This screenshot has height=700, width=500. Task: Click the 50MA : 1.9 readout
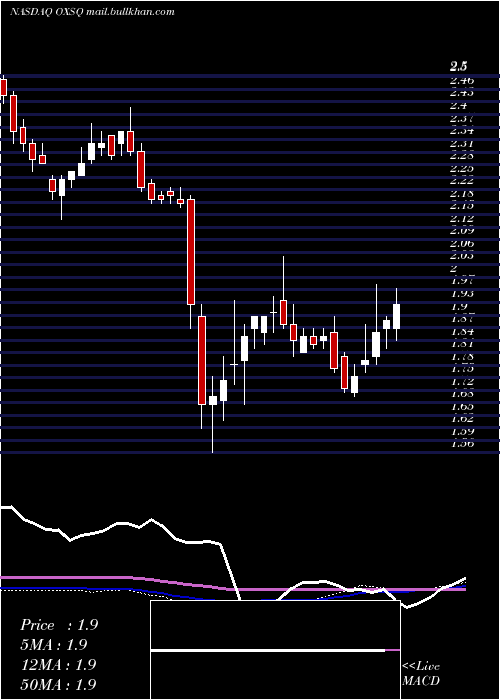(58, 684)
